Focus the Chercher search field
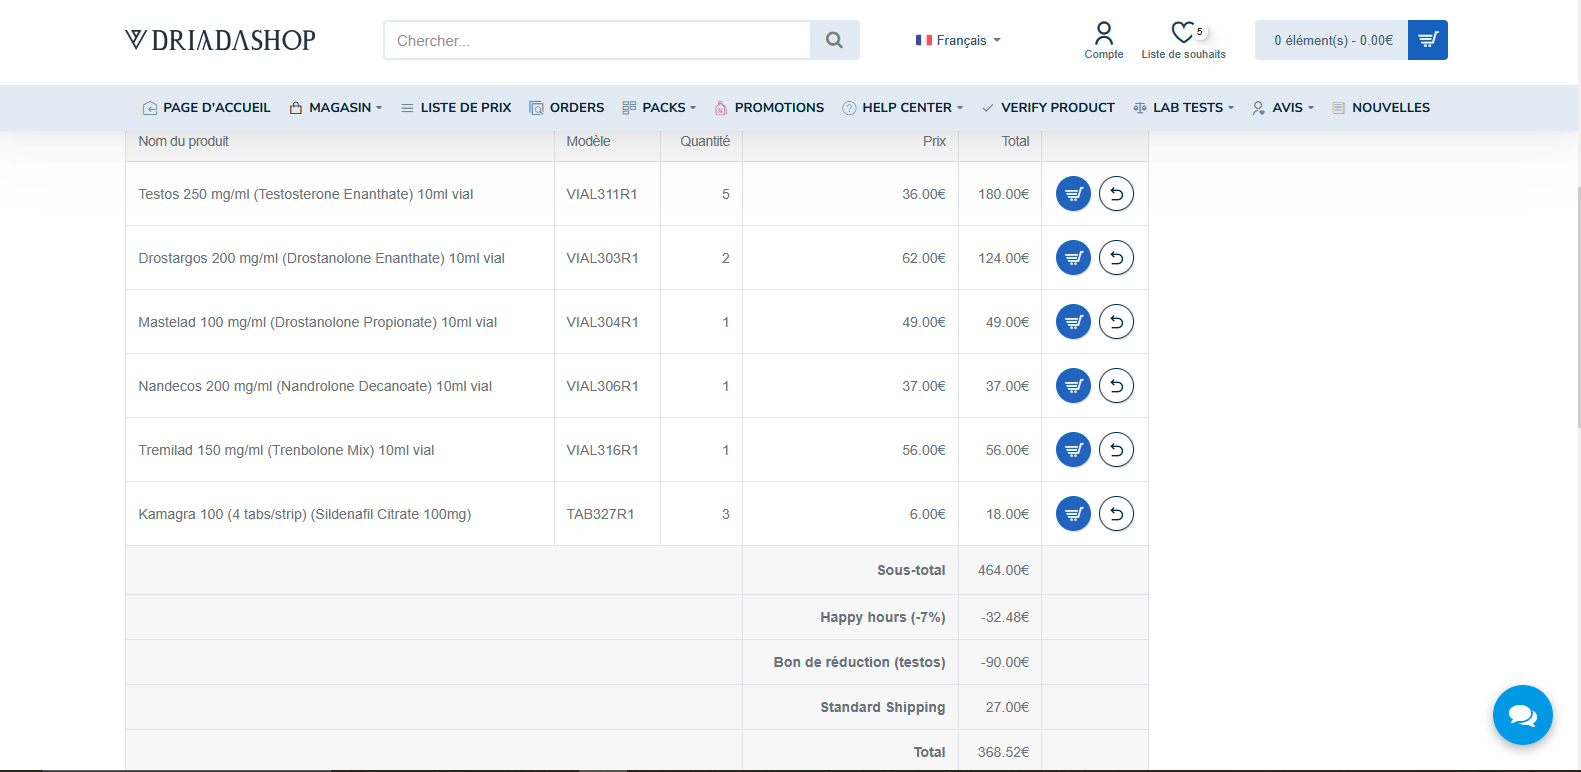 [597, 40]
